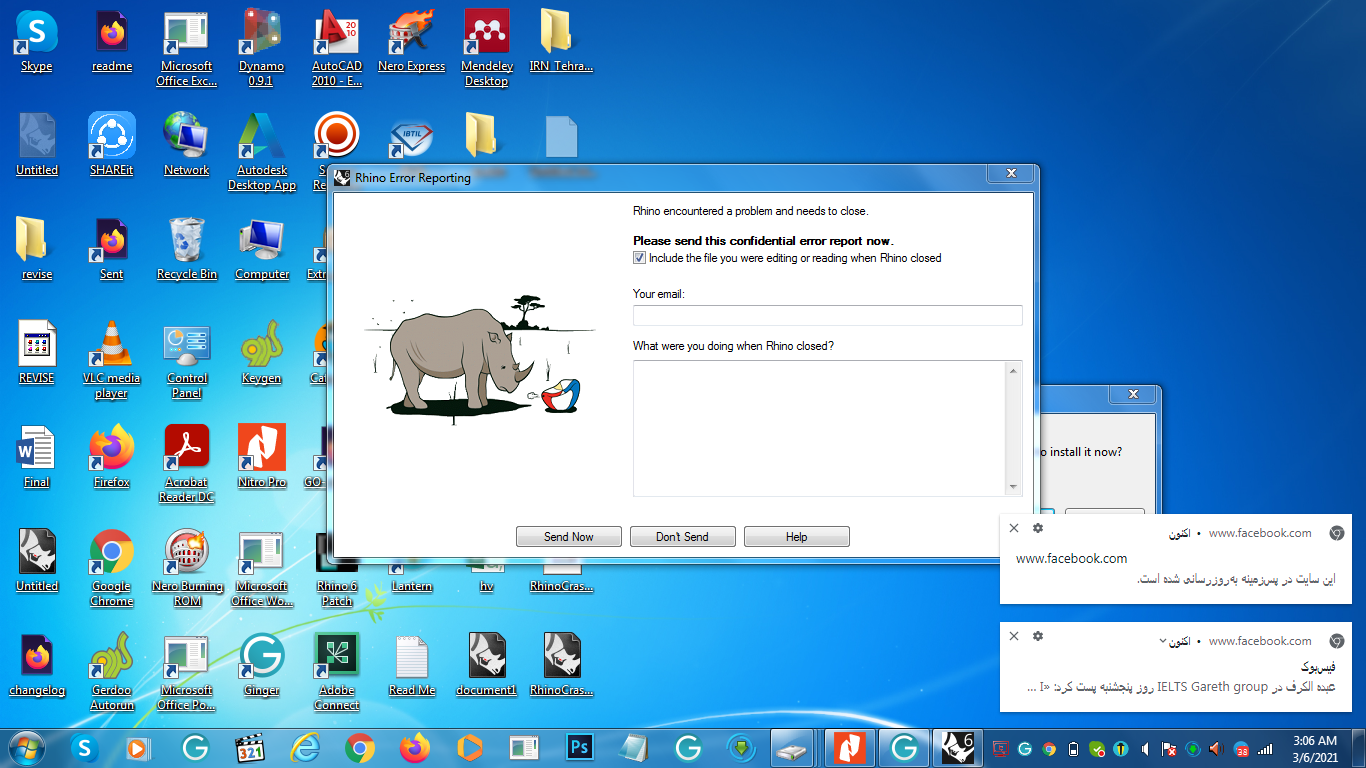The width and height of the screenshot is (1366, 768).
Task: Select the Keygen desktop icon
Action: pyautogui.click(x=262, y=352)
